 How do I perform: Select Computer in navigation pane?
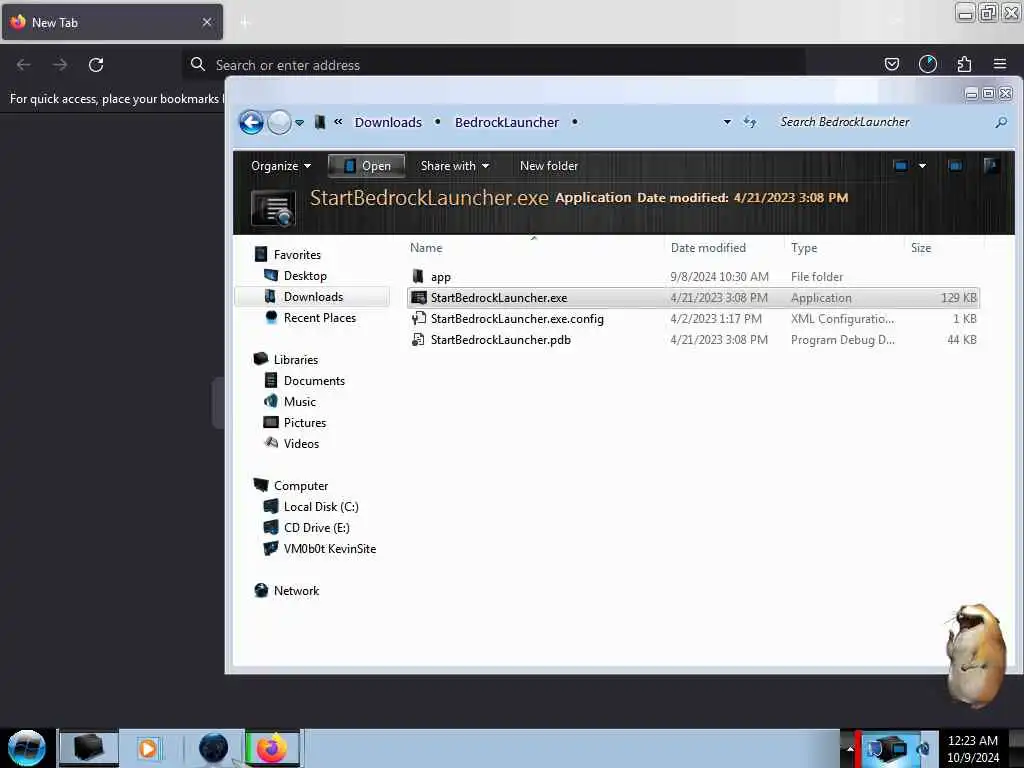(x=300, y=486)
